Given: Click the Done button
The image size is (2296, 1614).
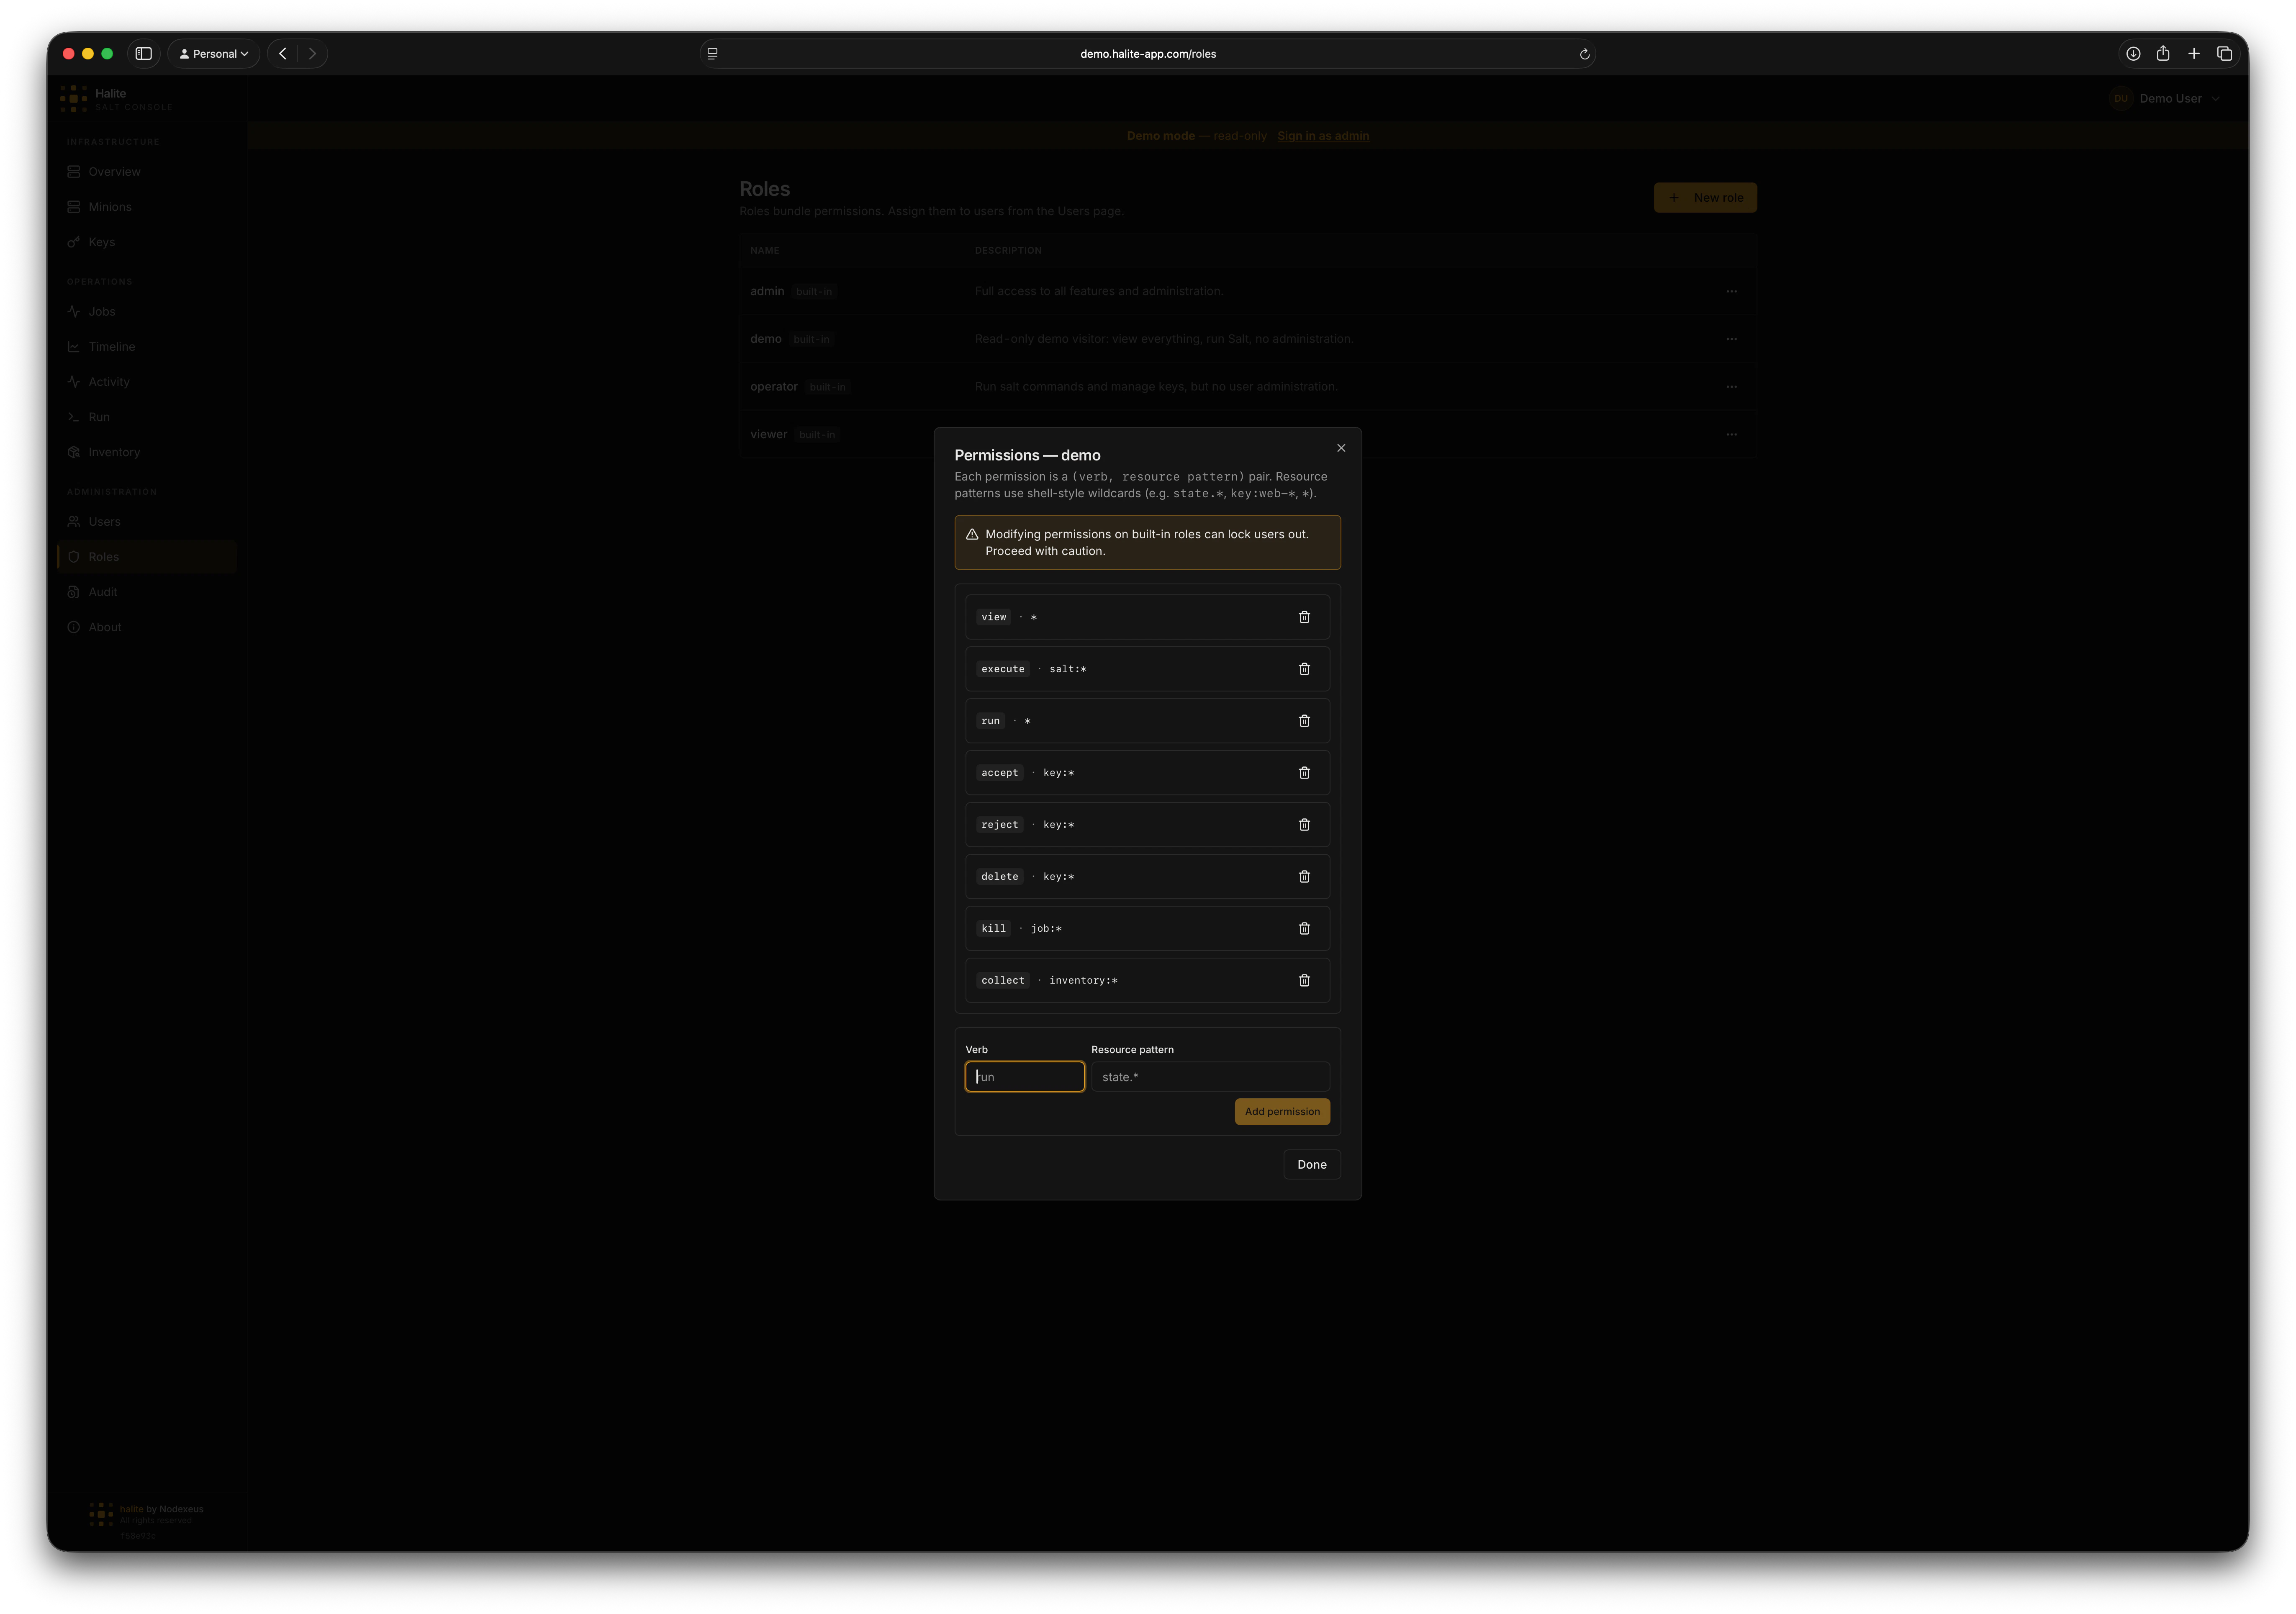Looking at the screenshot, I should [1312, 1165].
